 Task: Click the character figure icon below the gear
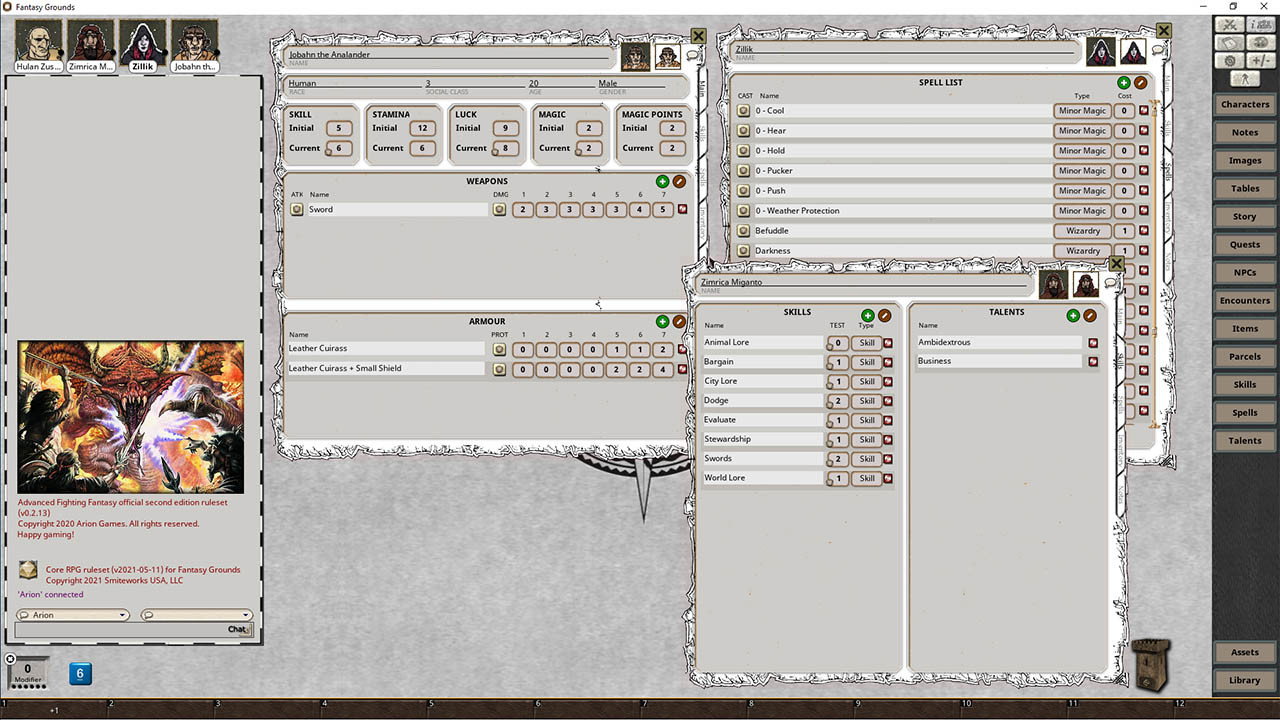coord(1244,78)
